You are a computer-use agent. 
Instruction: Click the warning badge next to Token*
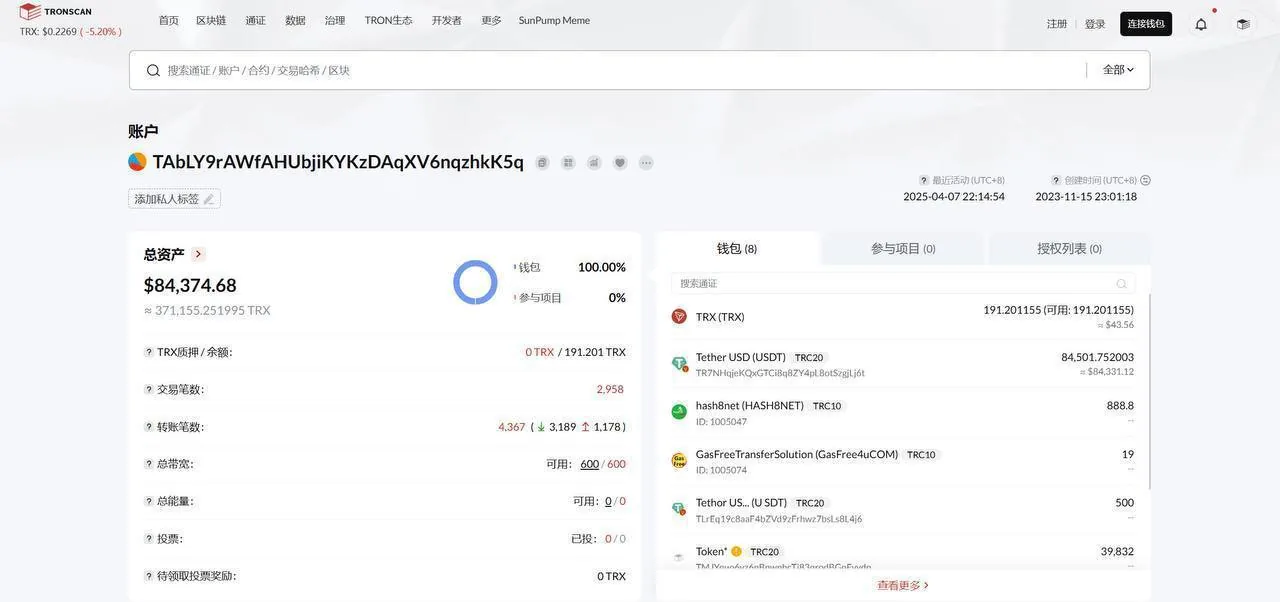(736, 551)
